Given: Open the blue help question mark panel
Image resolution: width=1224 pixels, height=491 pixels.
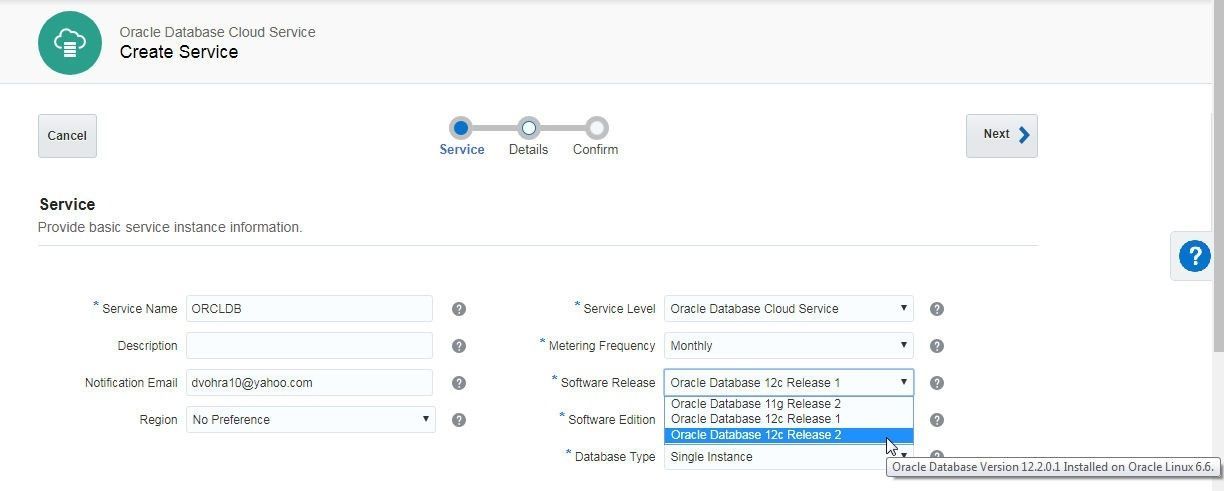Looking at the screenshot, I should pos(1194,256).
